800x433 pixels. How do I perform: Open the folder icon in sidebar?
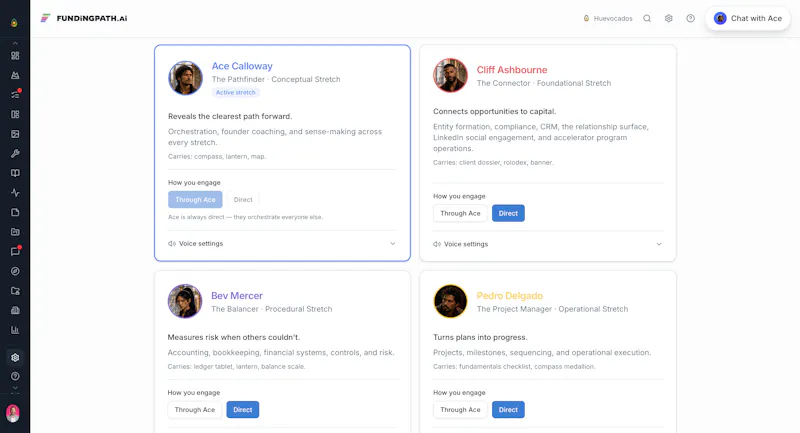(x=15, y=232)
